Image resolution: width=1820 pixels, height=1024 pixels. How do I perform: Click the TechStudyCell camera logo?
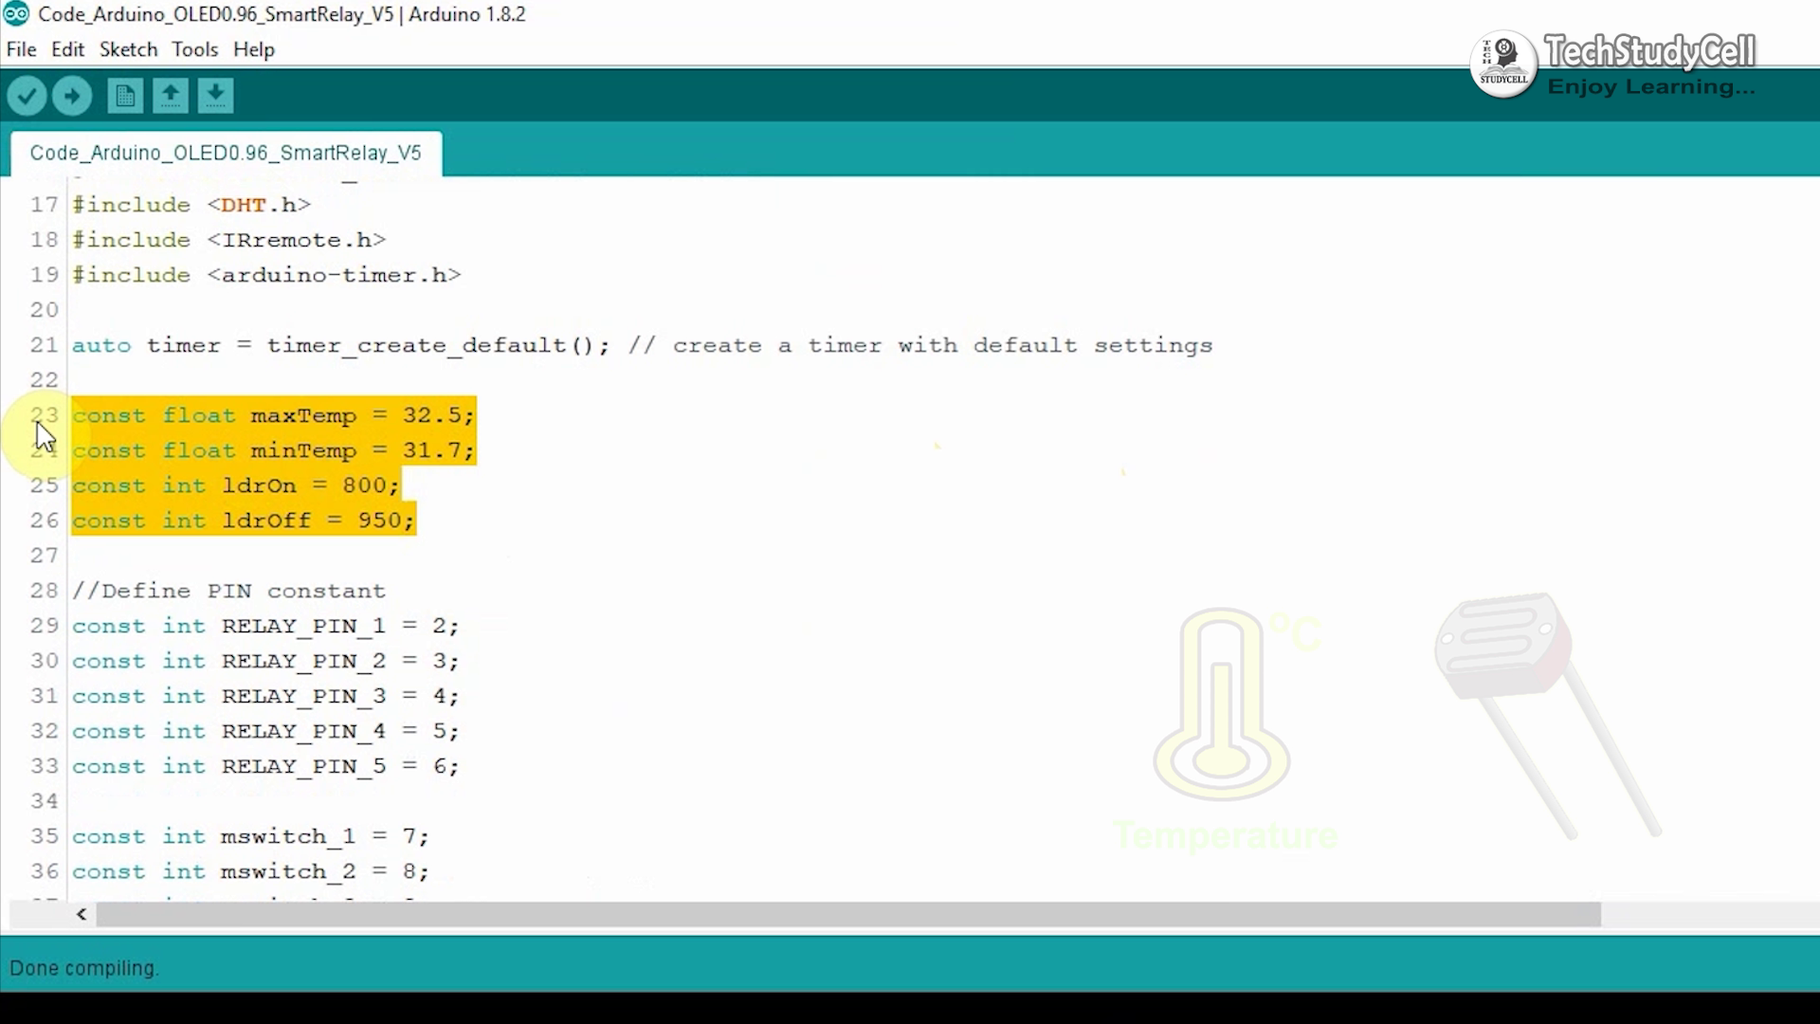[1503, 64]
